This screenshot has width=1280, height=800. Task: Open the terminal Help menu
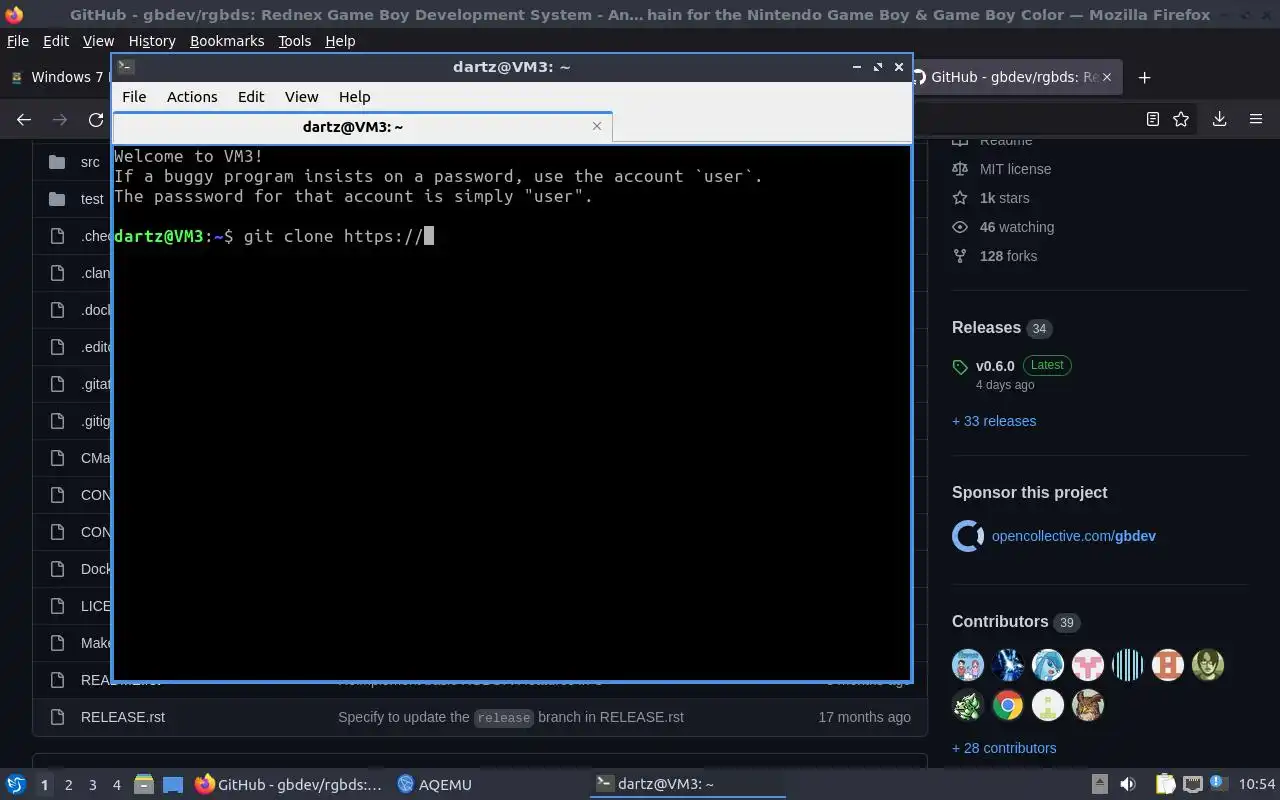tap(355, 97)
